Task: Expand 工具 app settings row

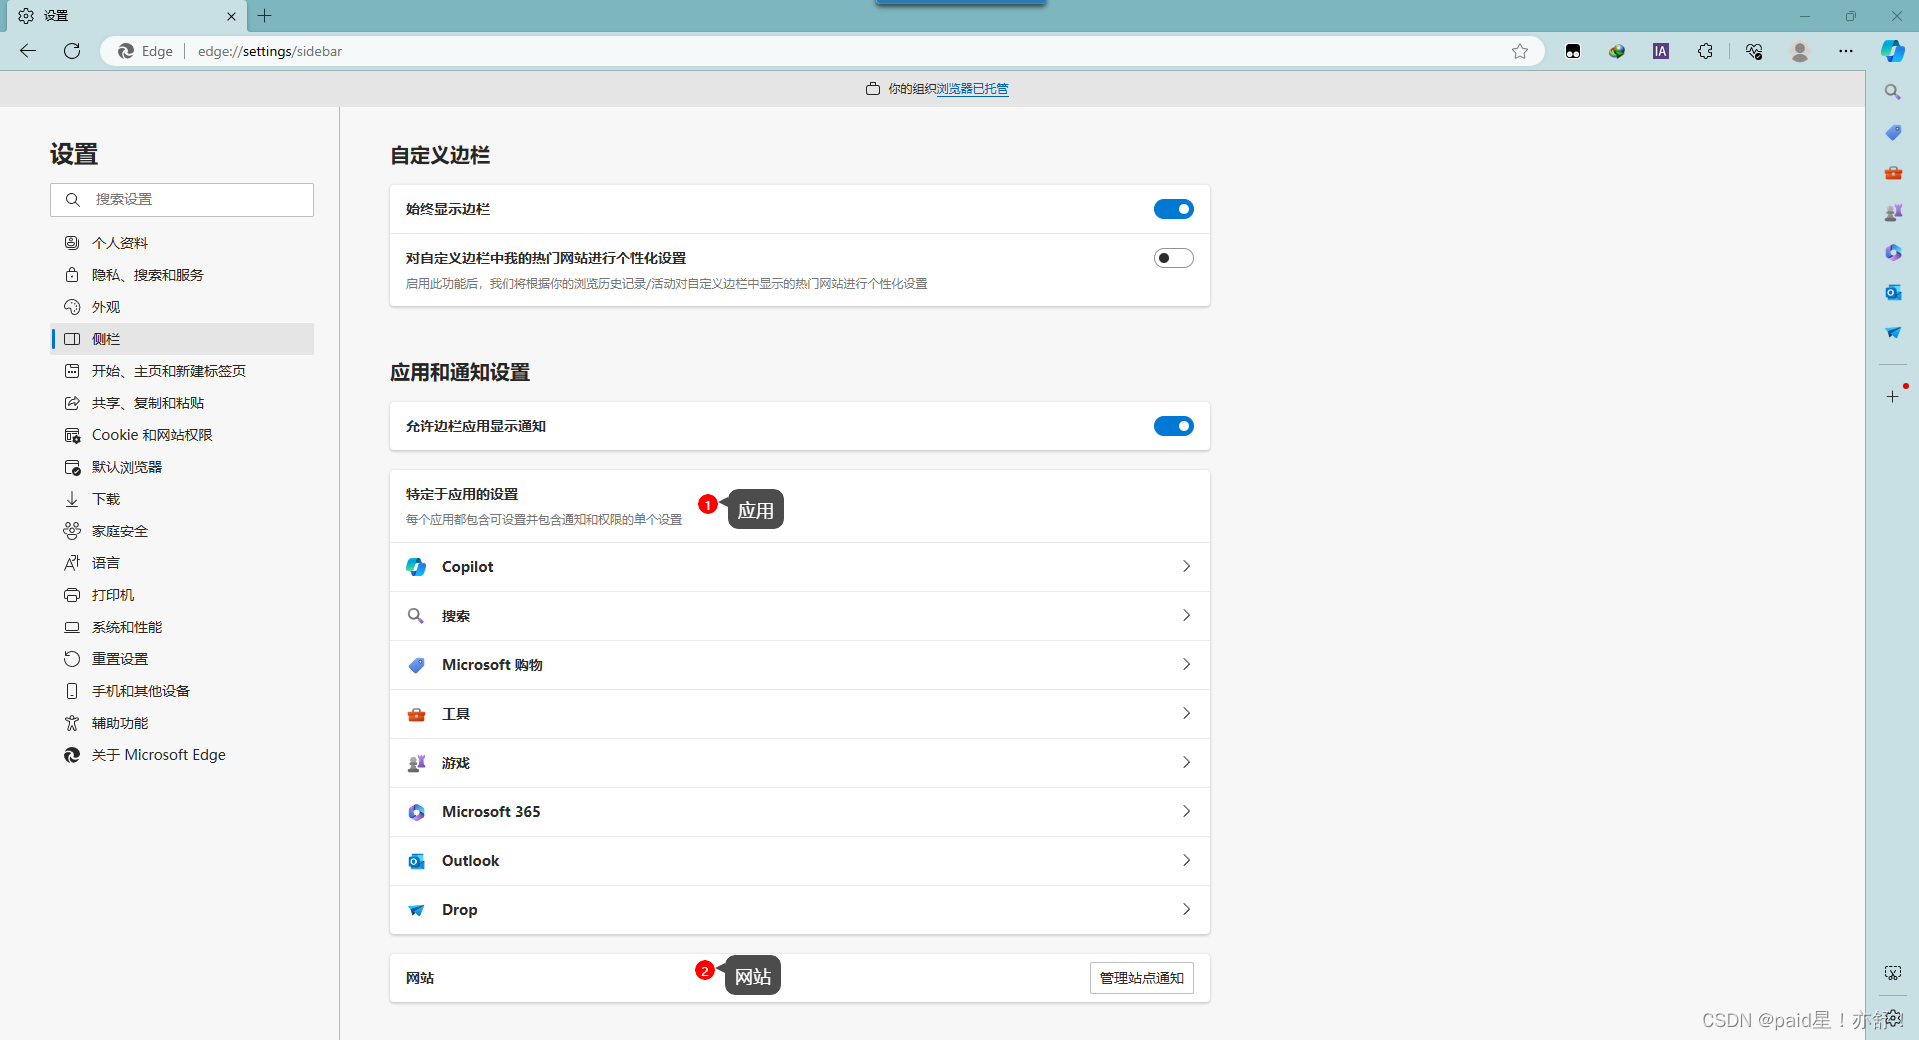Action: 800,714
